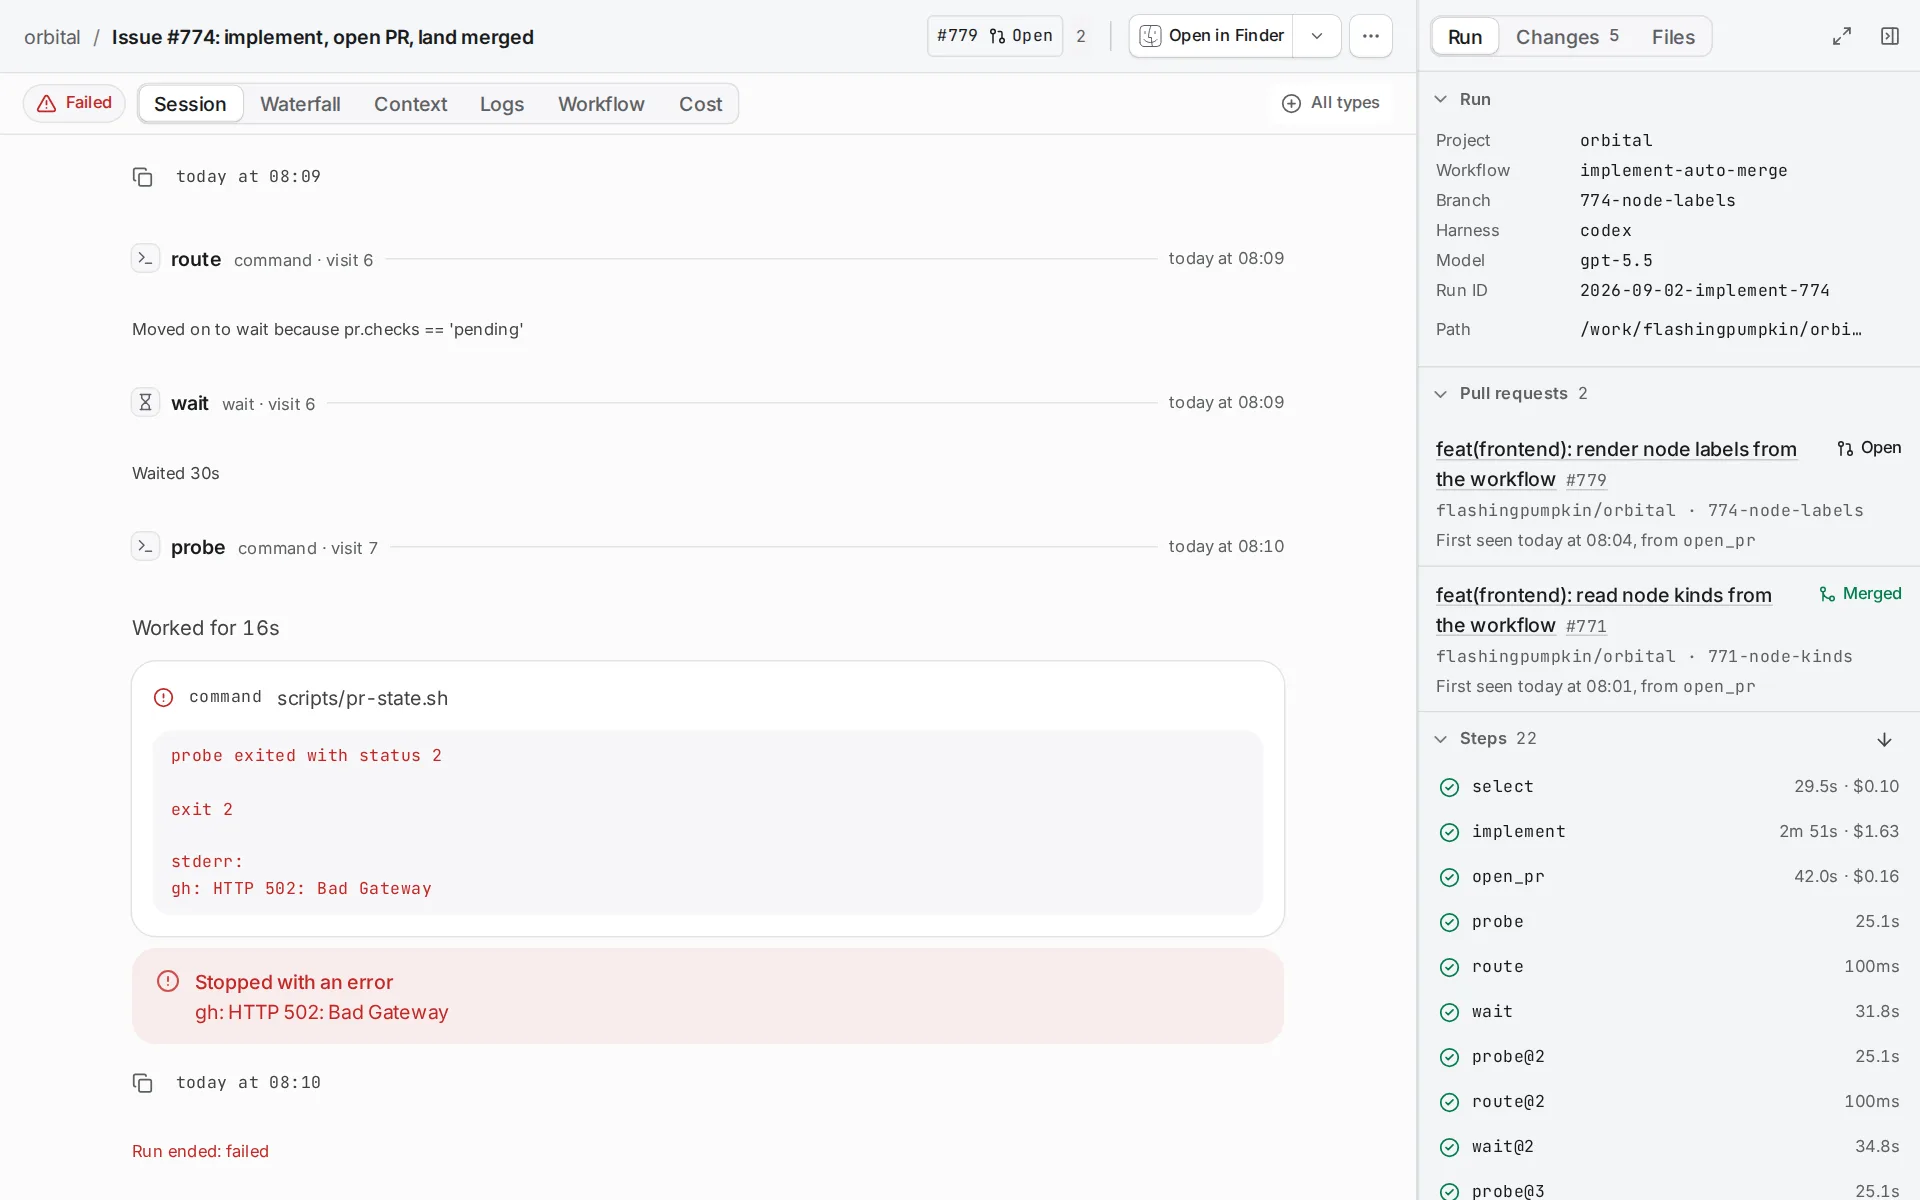Click the Run ID value 2026-09-02-implement-774

click(1704, 291)
